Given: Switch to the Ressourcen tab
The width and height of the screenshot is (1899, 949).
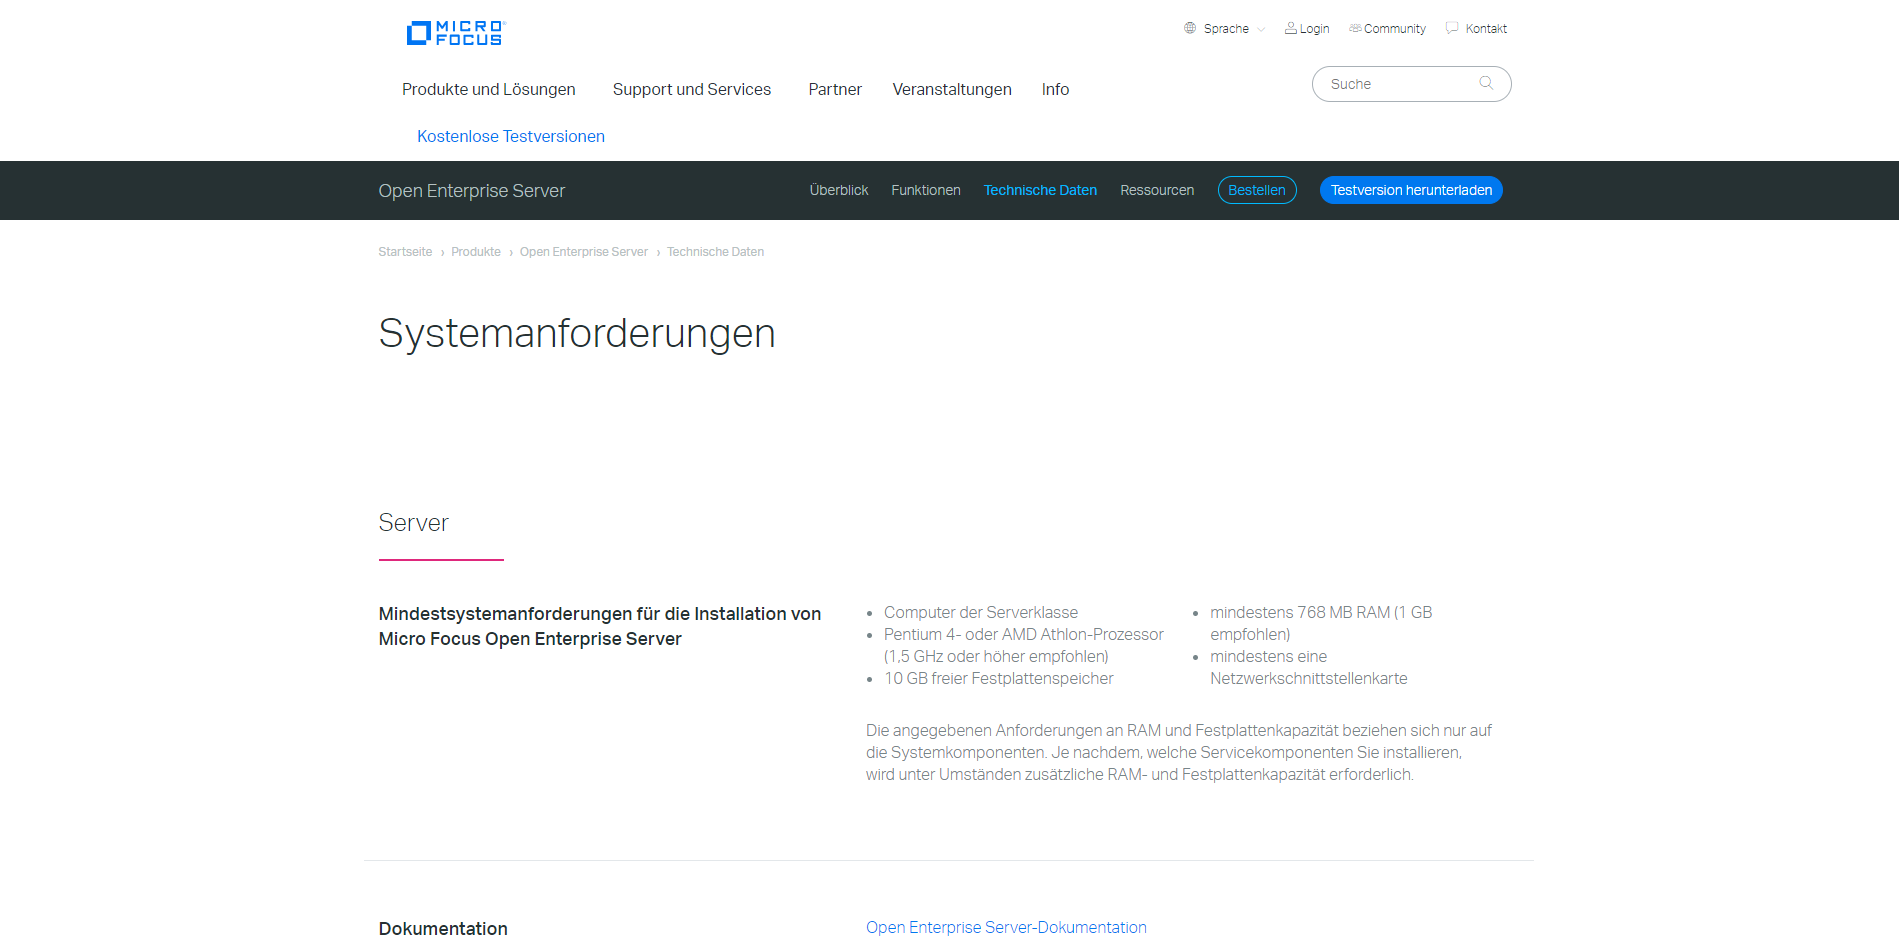Looking at the screenshot, I should 1157,190.
